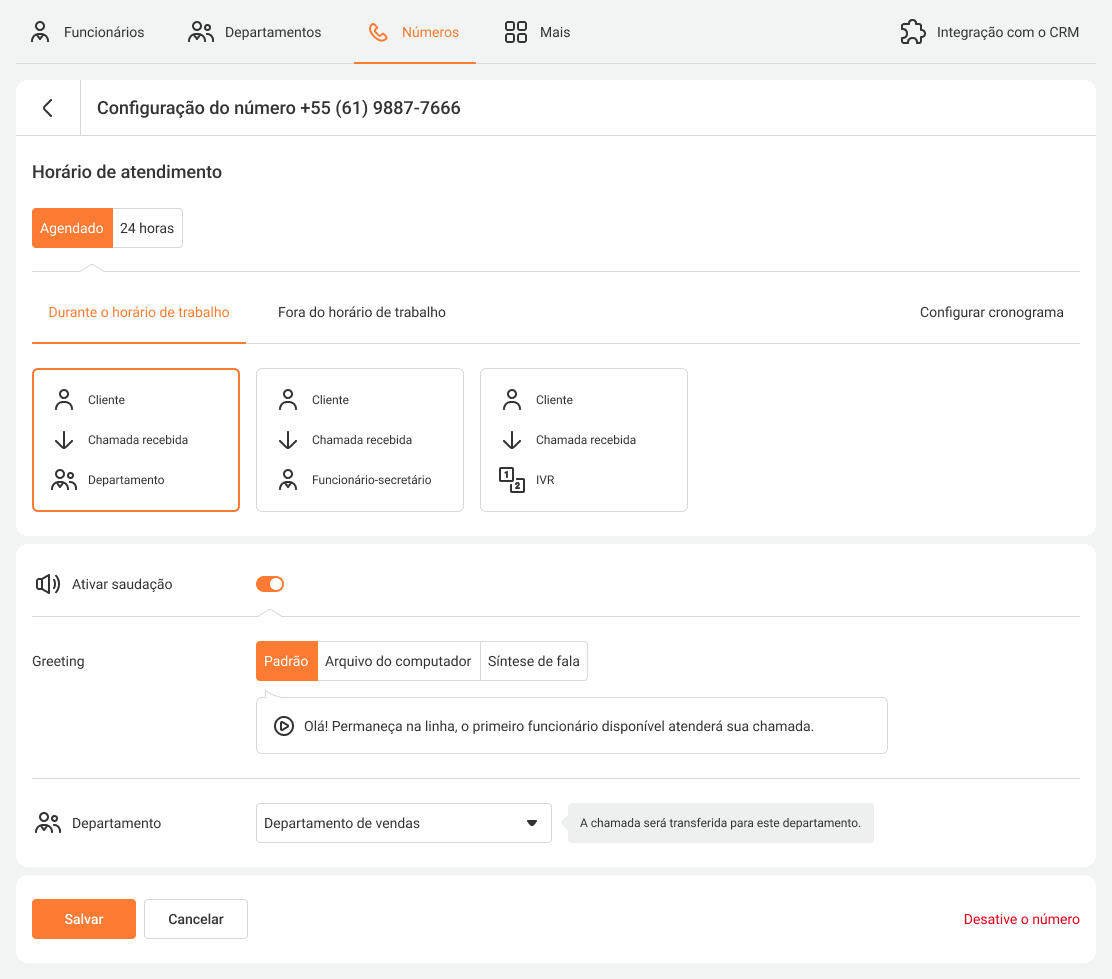Open the Funcionários navigation tab
Screen dimensions: 1112x979
pos(88,32)
